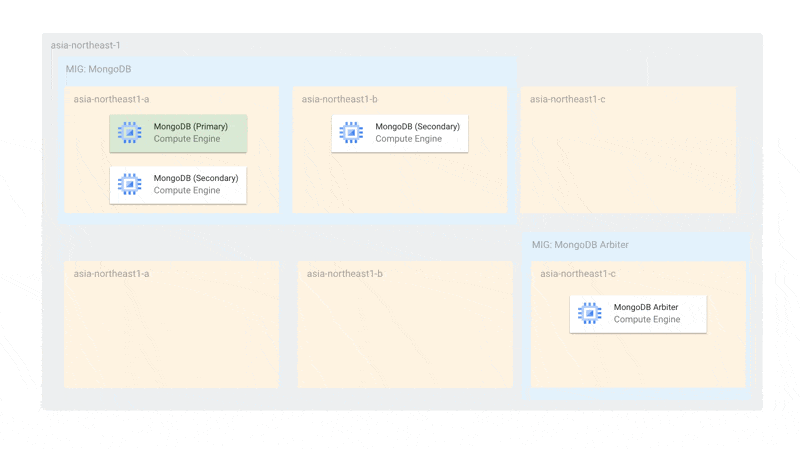Click the bottom row "asia-northeast1-b" zone label
This screenshot has height=449, width=800.
[x=344, y=273]
